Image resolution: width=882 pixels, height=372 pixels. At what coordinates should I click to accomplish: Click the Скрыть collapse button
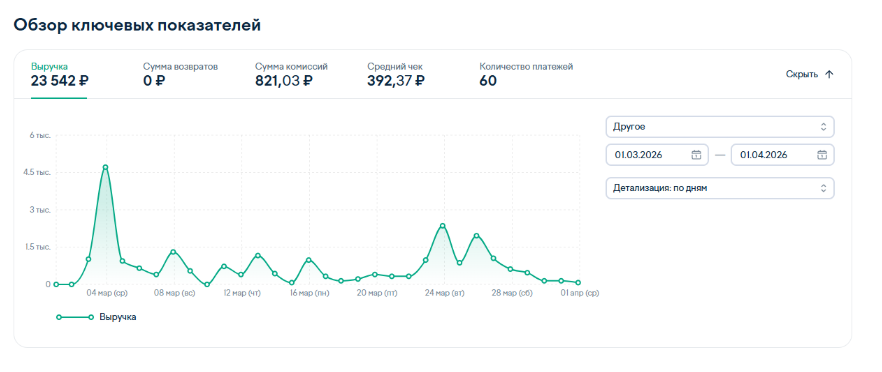click(x=809, y=74)
